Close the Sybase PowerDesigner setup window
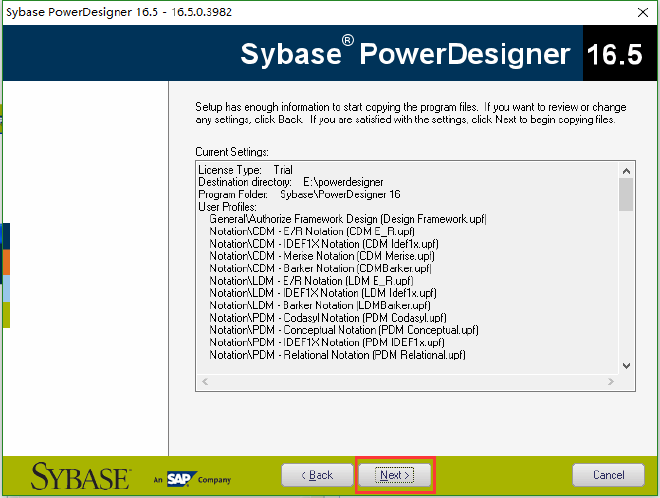 click(643, 13)
